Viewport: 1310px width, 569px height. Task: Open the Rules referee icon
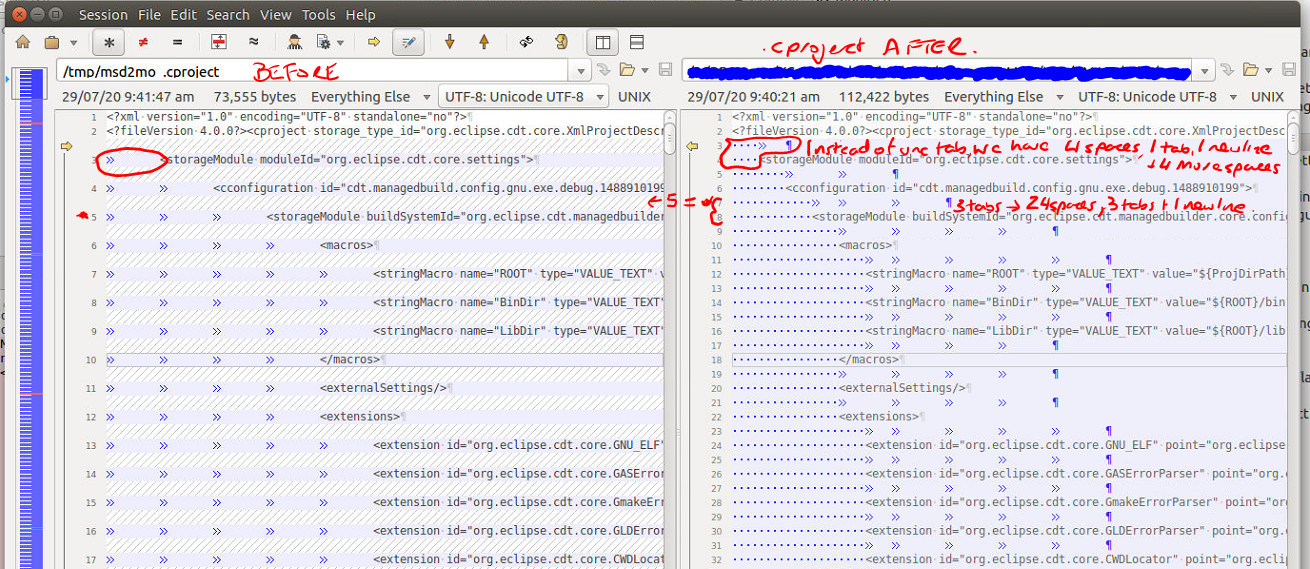click(x=295, y=42)
